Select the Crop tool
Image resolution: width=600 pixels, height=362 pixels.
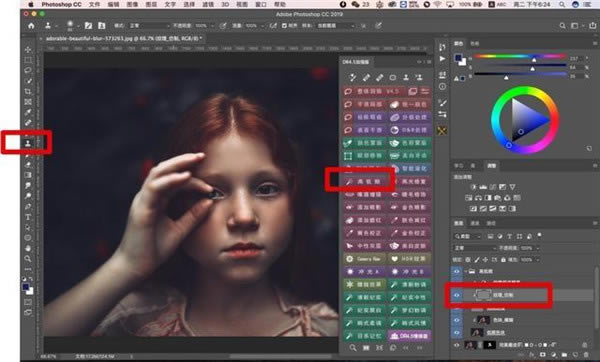(x=28, y=91)
